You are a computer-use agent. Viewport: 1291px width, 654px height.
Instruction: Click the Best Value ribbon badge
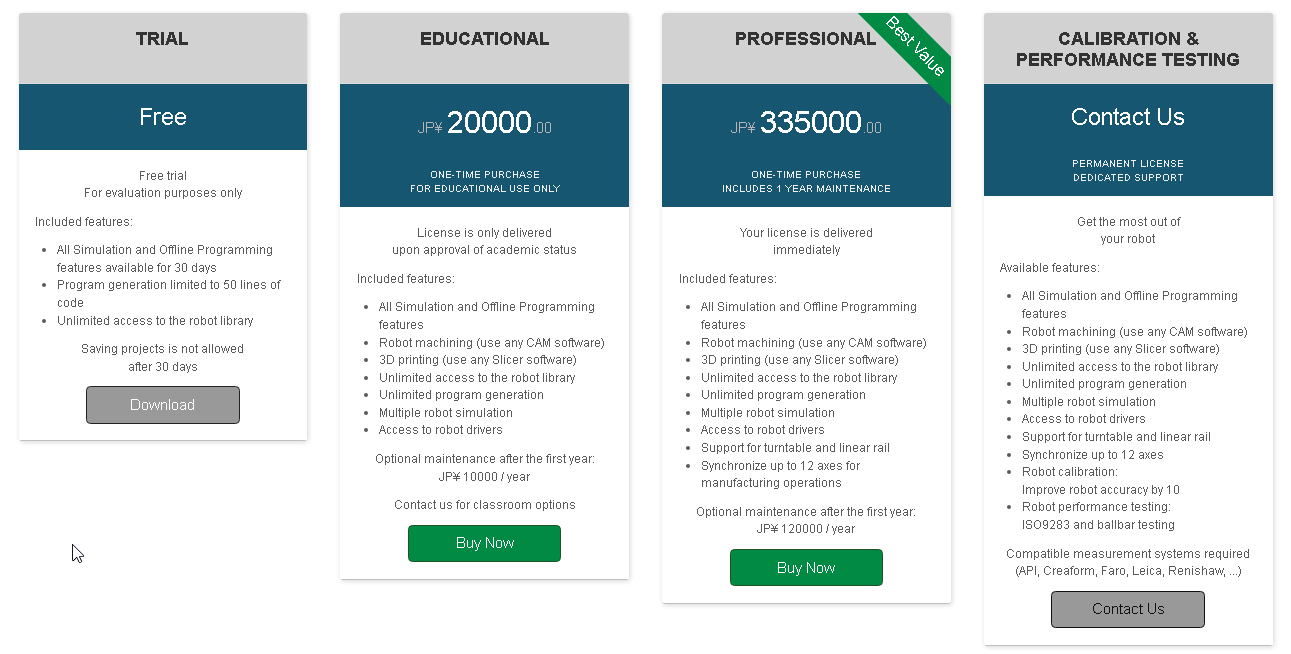point(915,47)
